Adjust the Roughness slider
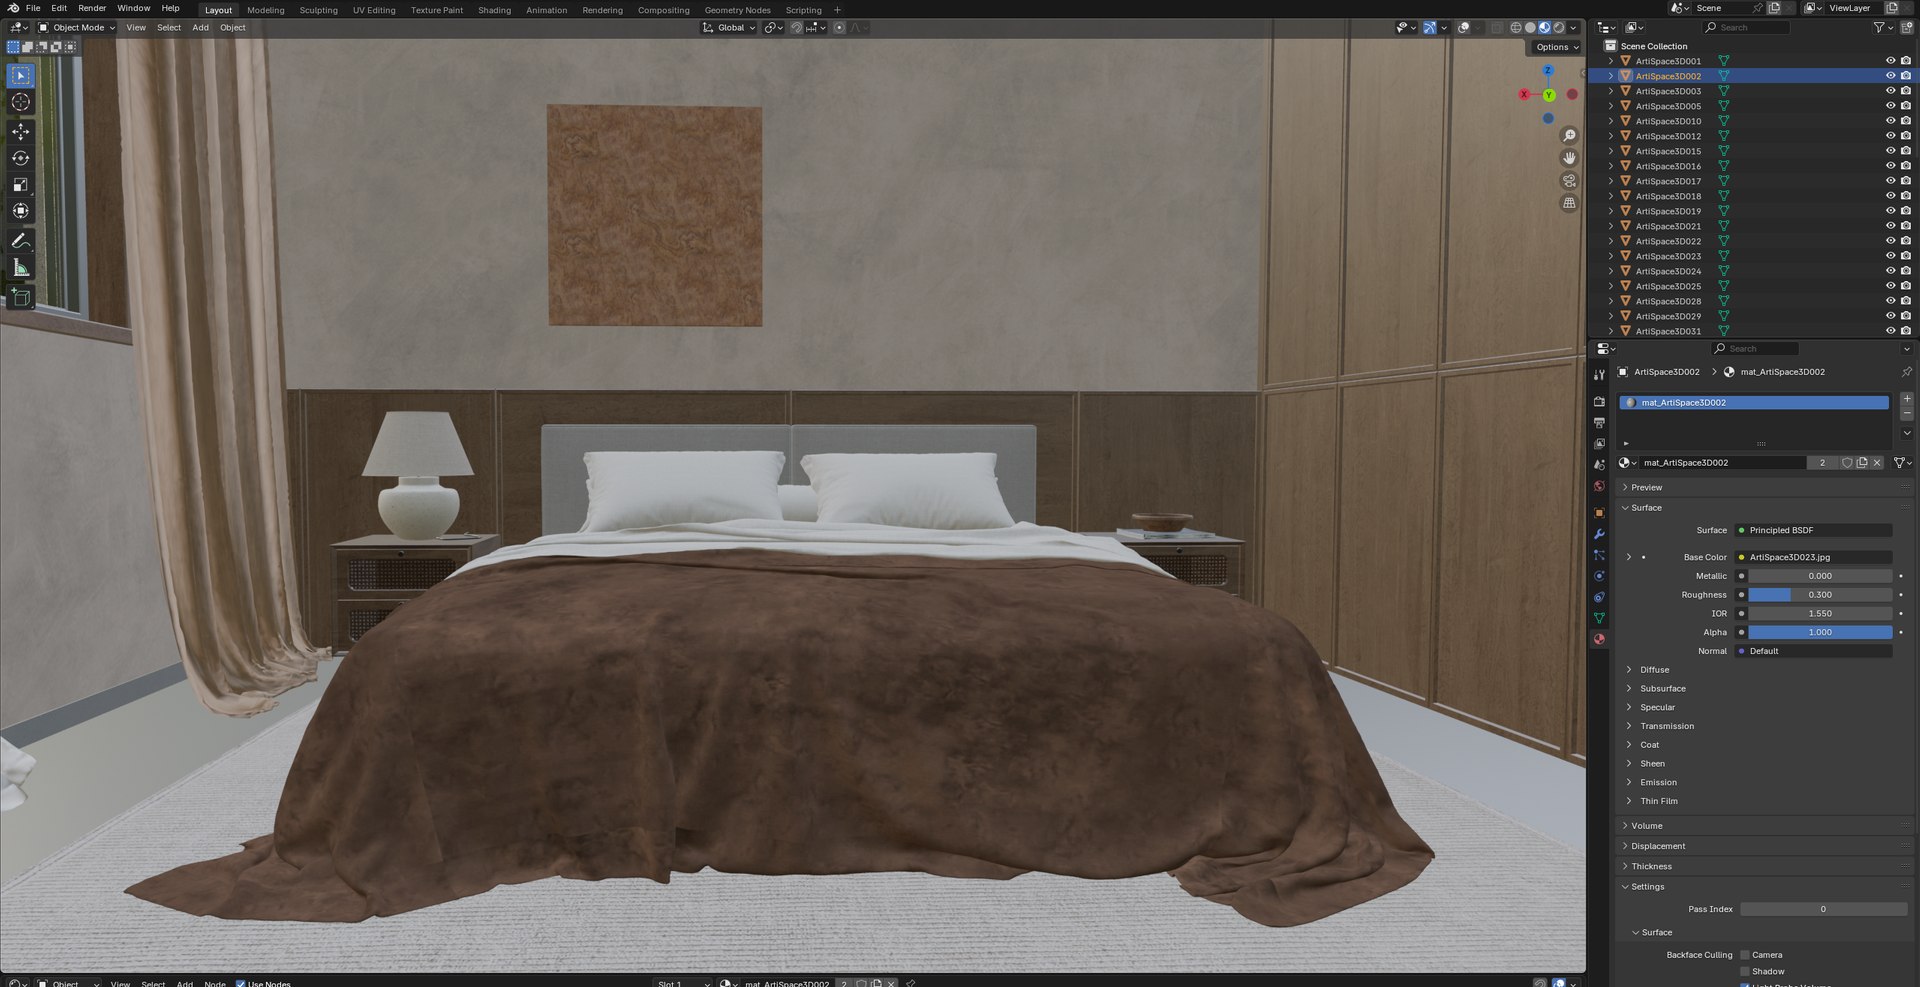 click(1820, 595)
